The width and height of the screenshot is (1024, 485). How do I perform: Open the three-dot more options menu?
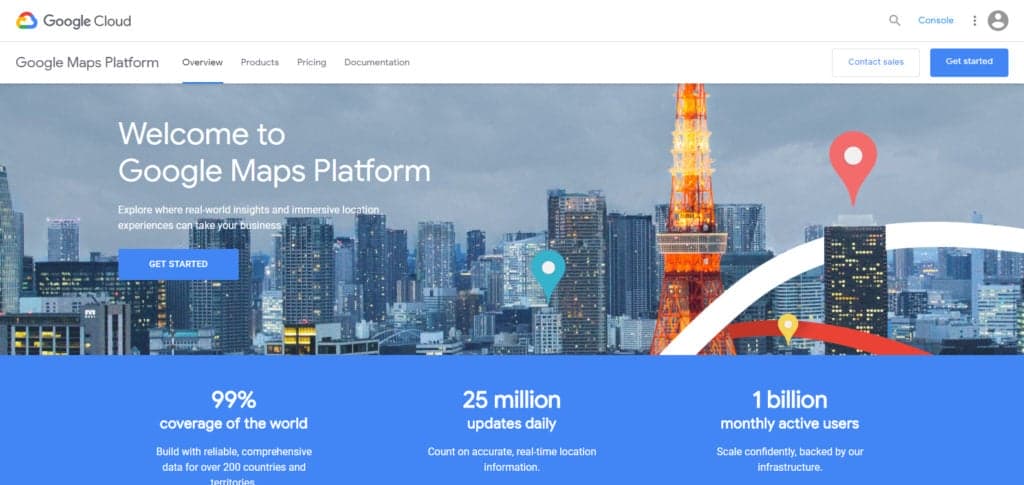click(x=974, y=21)
